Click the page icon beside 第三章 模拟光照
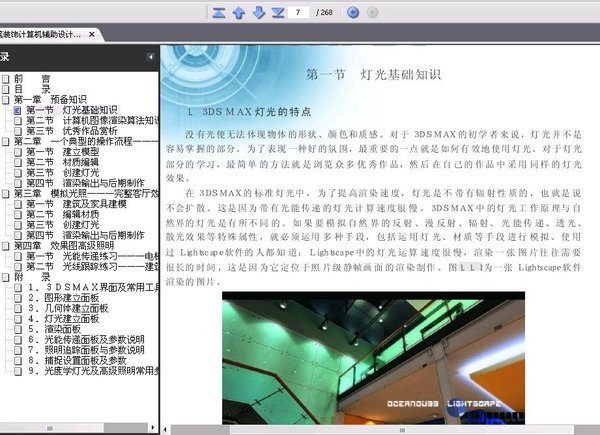 coord(5,194)
